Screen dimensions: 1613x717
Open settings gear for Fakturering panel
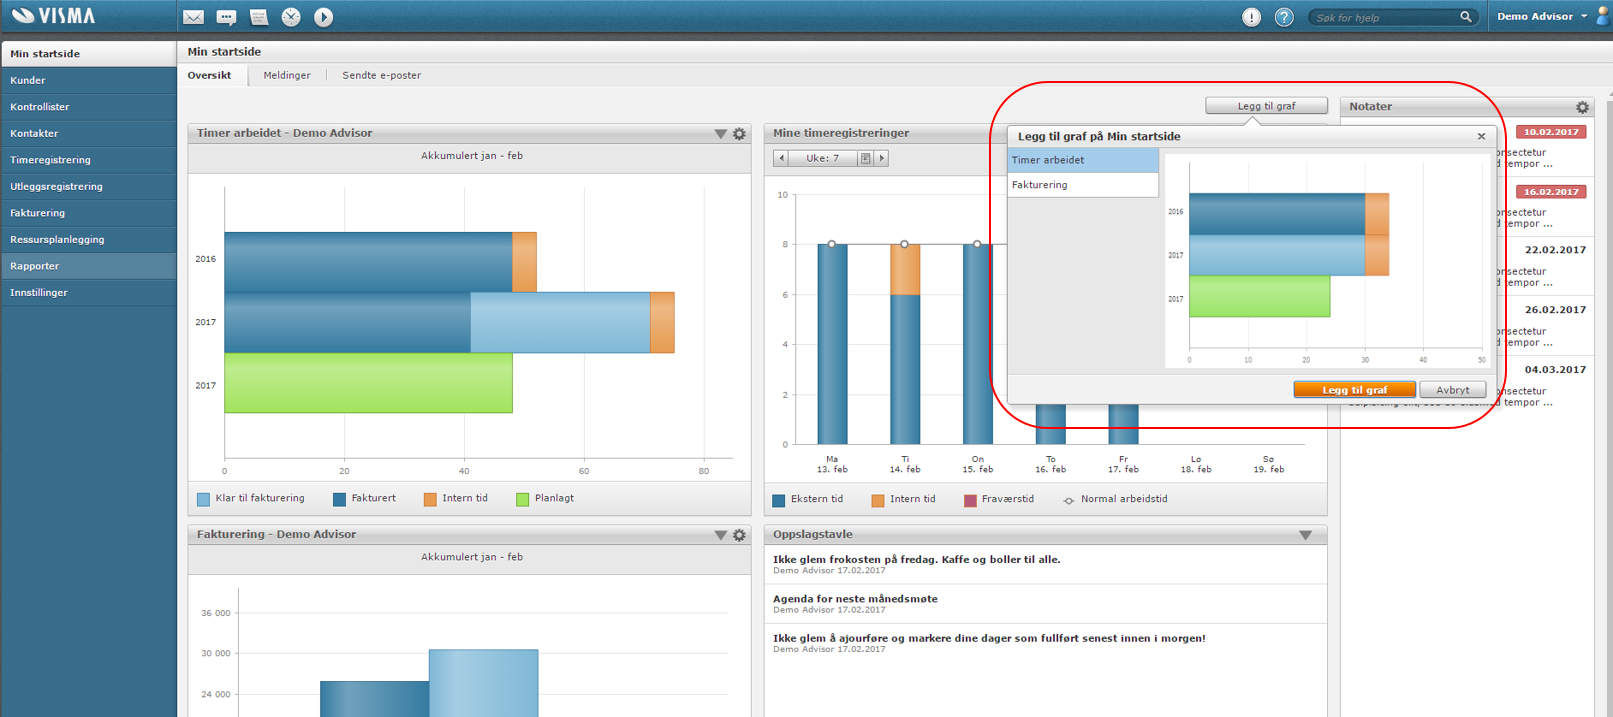pos(740,535)
